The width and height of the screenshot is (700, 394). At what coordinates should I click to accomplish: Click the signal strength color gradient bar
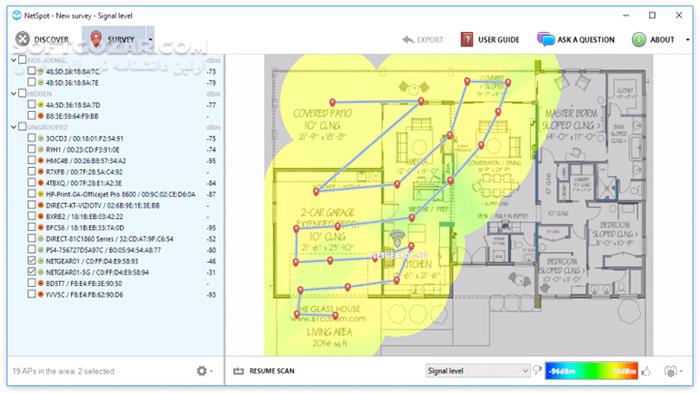[592, 371]
